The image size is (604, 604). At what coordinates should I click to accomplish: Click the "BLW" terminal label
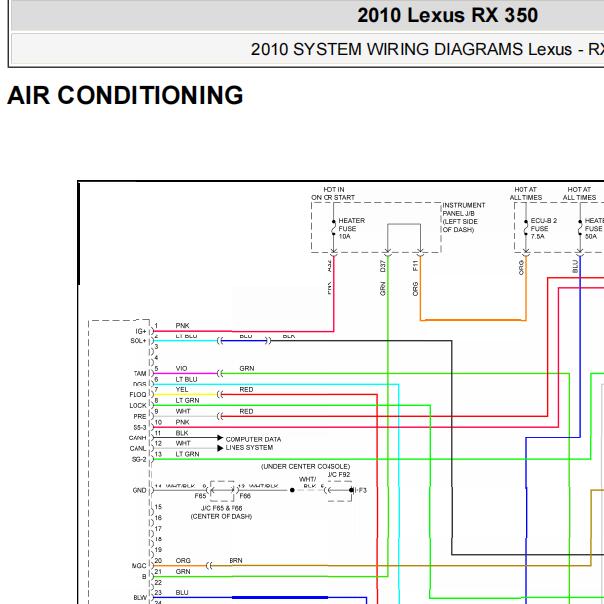[140, 597]
